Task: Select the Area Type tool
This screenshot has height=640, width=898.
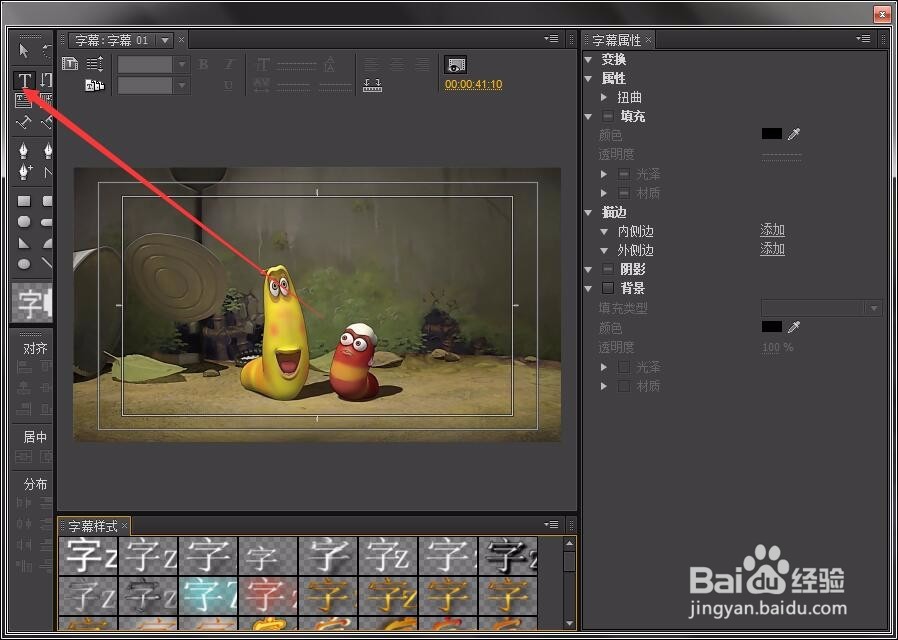Action: pyautogui.click(x=23, y=101)
